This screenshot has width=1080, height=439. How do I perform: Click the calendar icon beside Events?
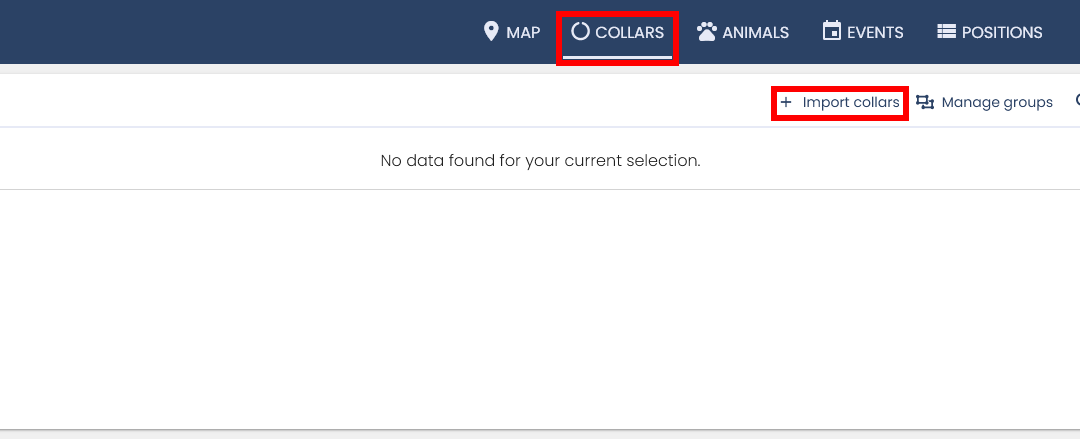831,32
